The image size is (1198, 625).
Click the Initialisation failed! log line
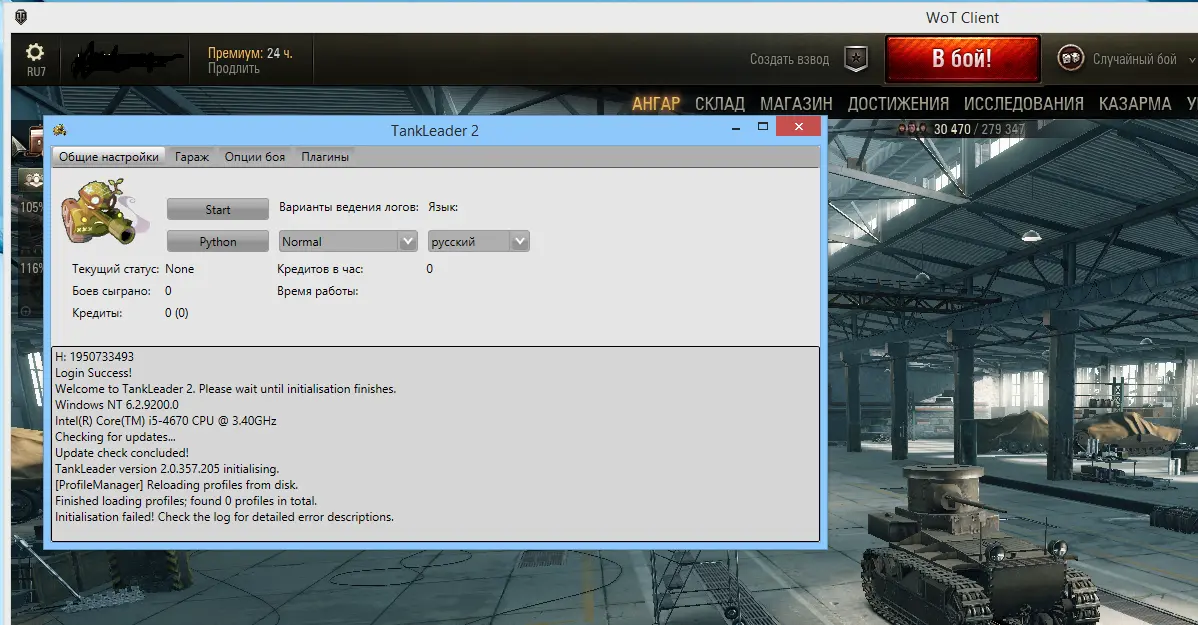[x=225, y=517]
